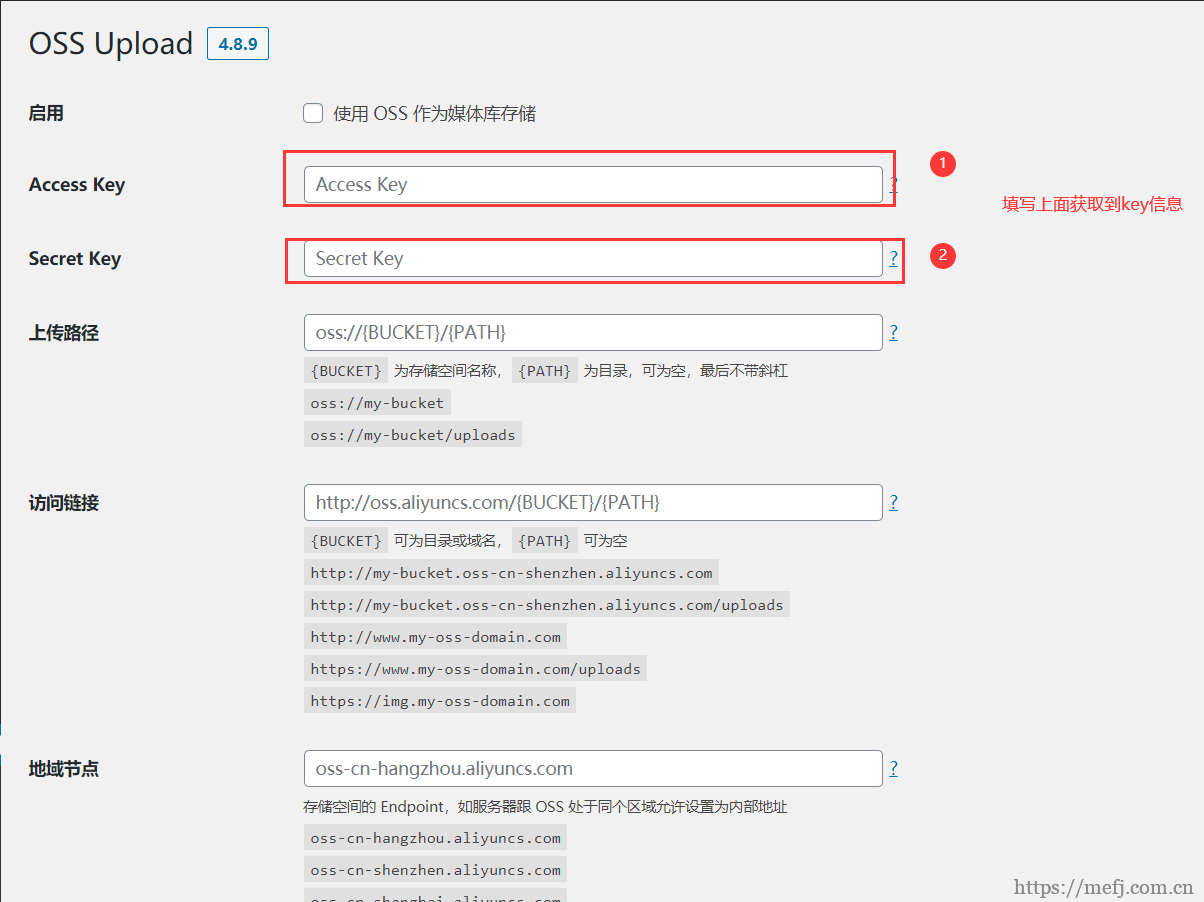Click the bold Secret Key row label
Screen dimensions: 1204x902
pyautogui.click(x=75, y=258)
